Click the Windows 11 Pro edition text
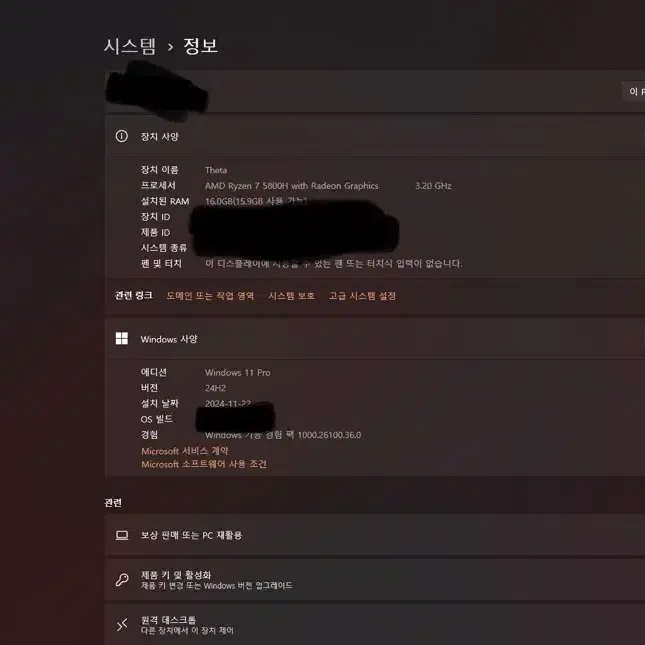The height and width of the screenshot is (645, 645). [237, 372]
